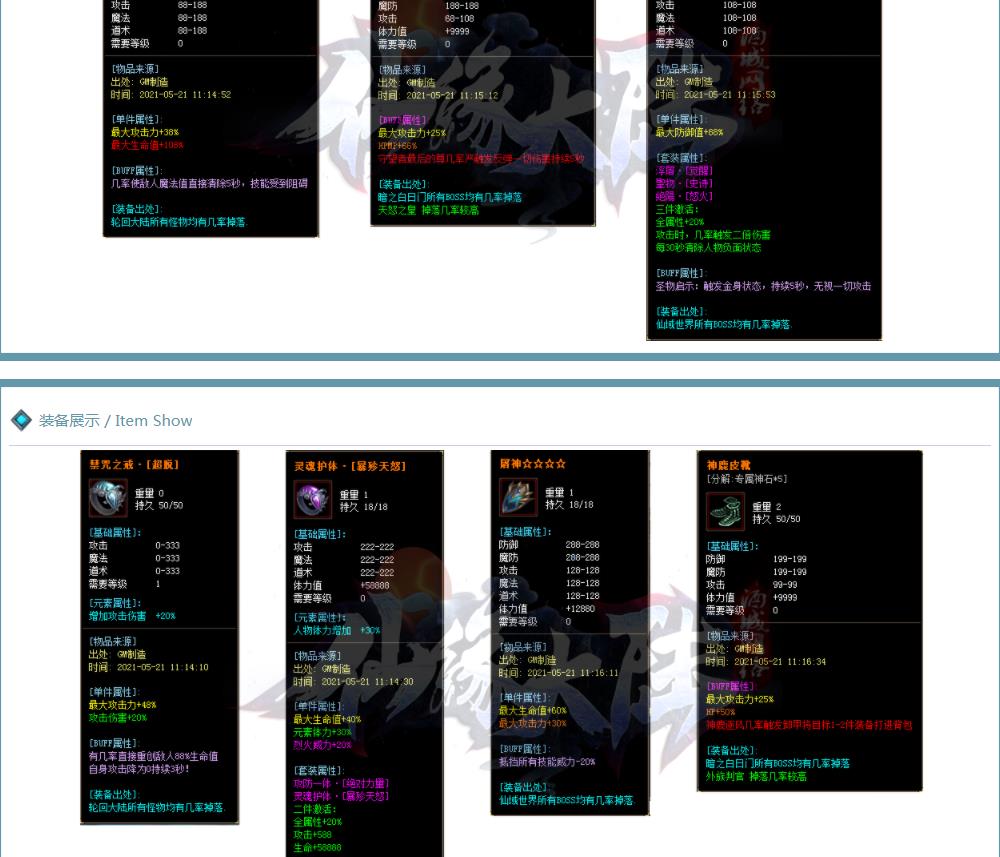The width and height of the screenshot is (1000, 857).
Task: Click 圣物启示 buff description in top-right panel
Action: coord(763,286)
